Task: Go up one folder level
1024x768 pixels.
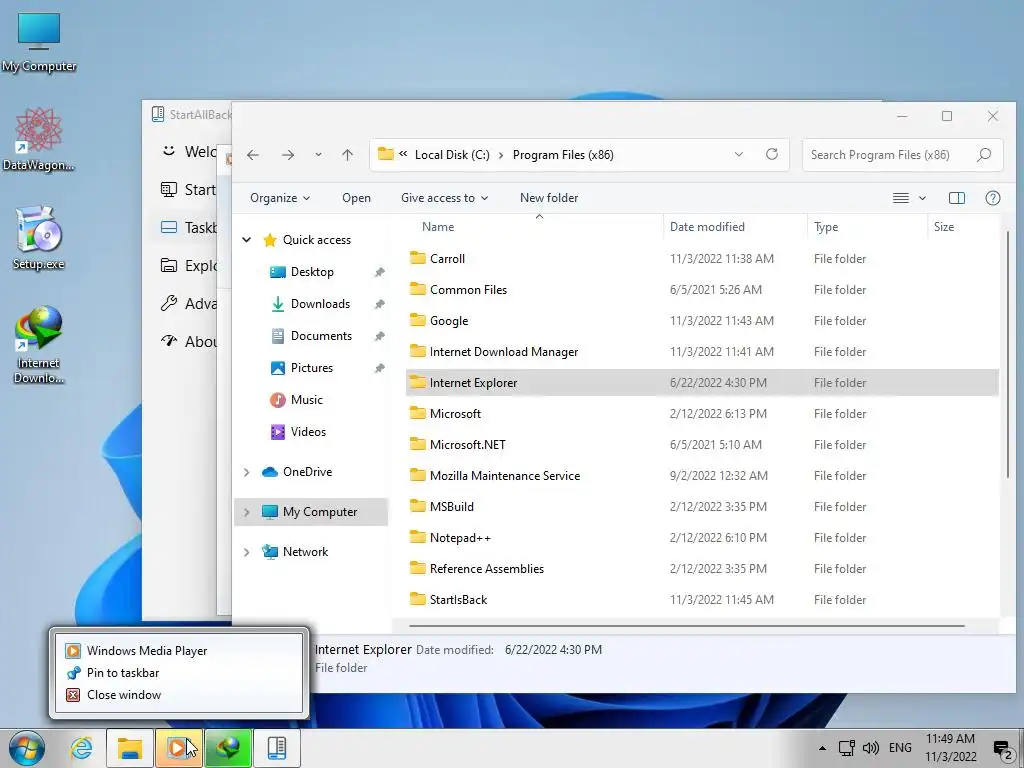Action: pos(347,155)
